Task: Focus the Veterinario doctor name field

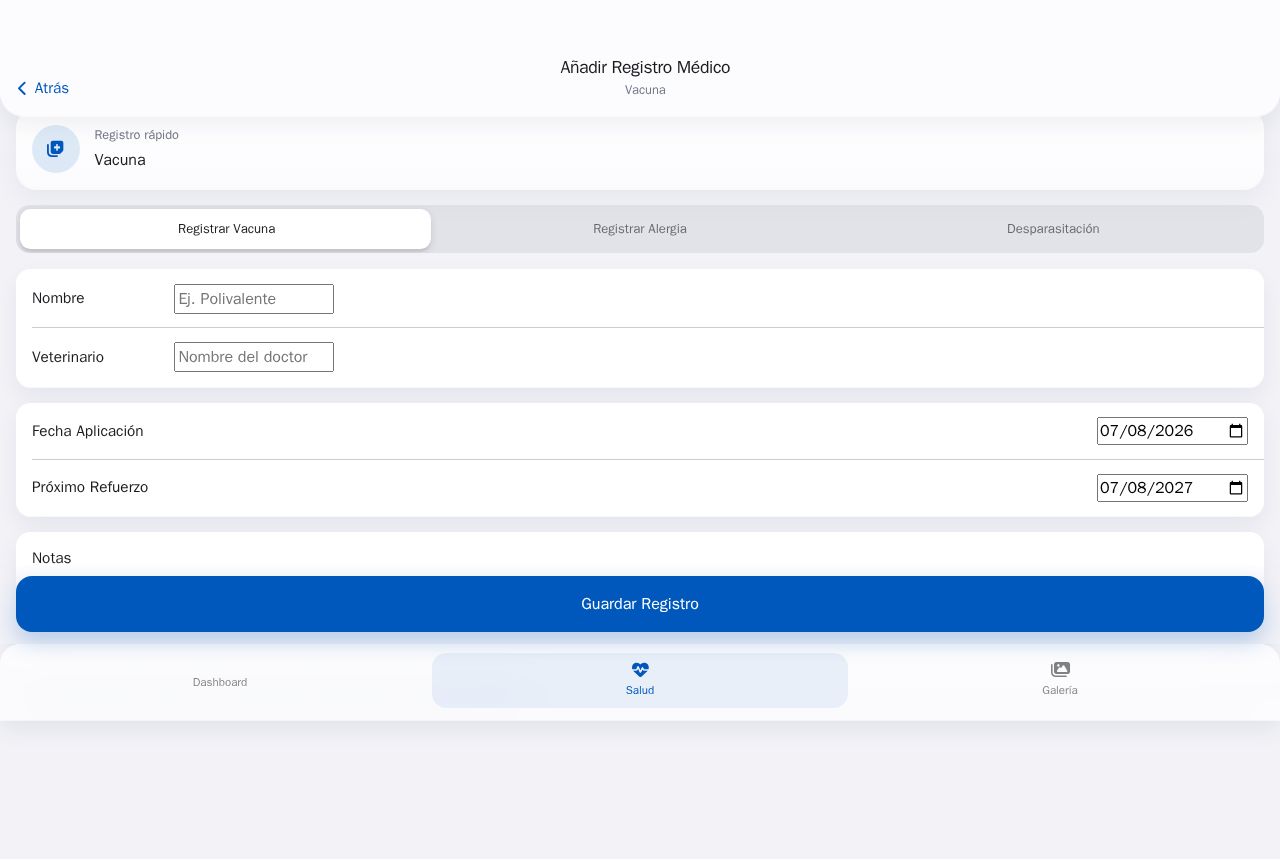Action: 254,357
